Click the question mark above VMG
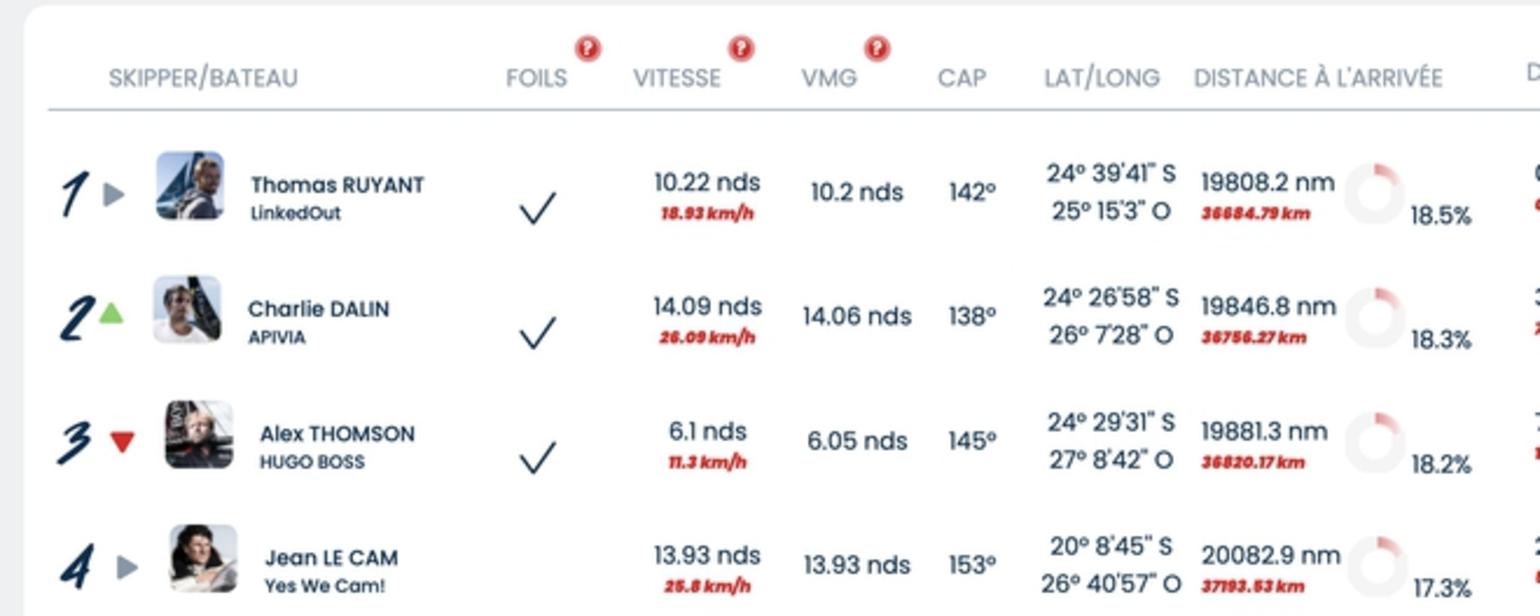The height and width of the screenshot is (616, 1540). coord(877,49)
